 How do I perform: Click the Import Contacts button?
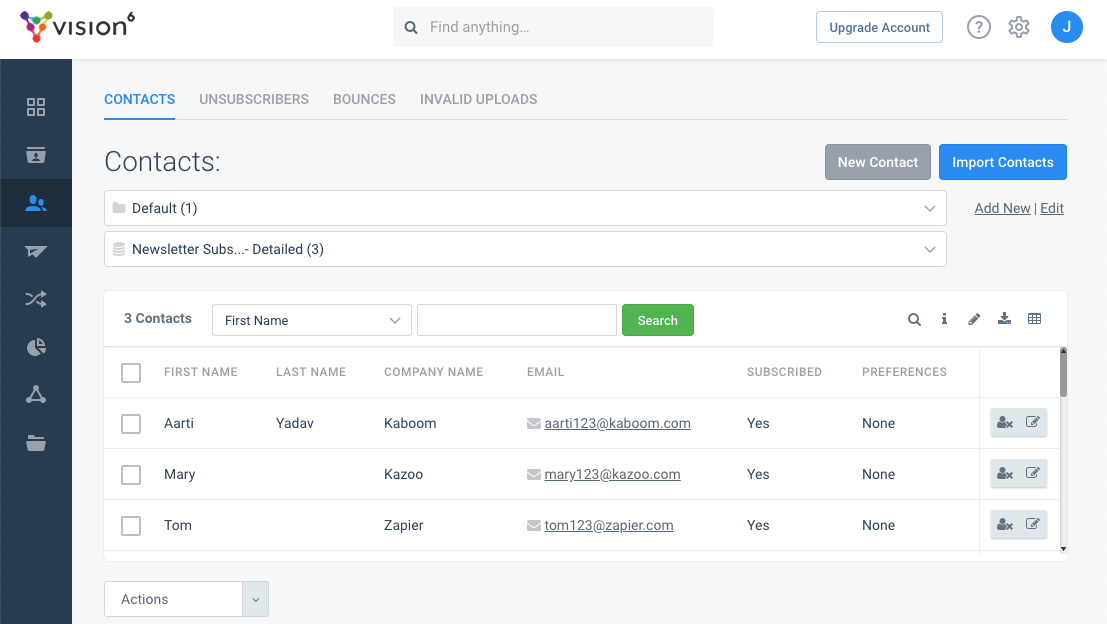pos(1002,162)
